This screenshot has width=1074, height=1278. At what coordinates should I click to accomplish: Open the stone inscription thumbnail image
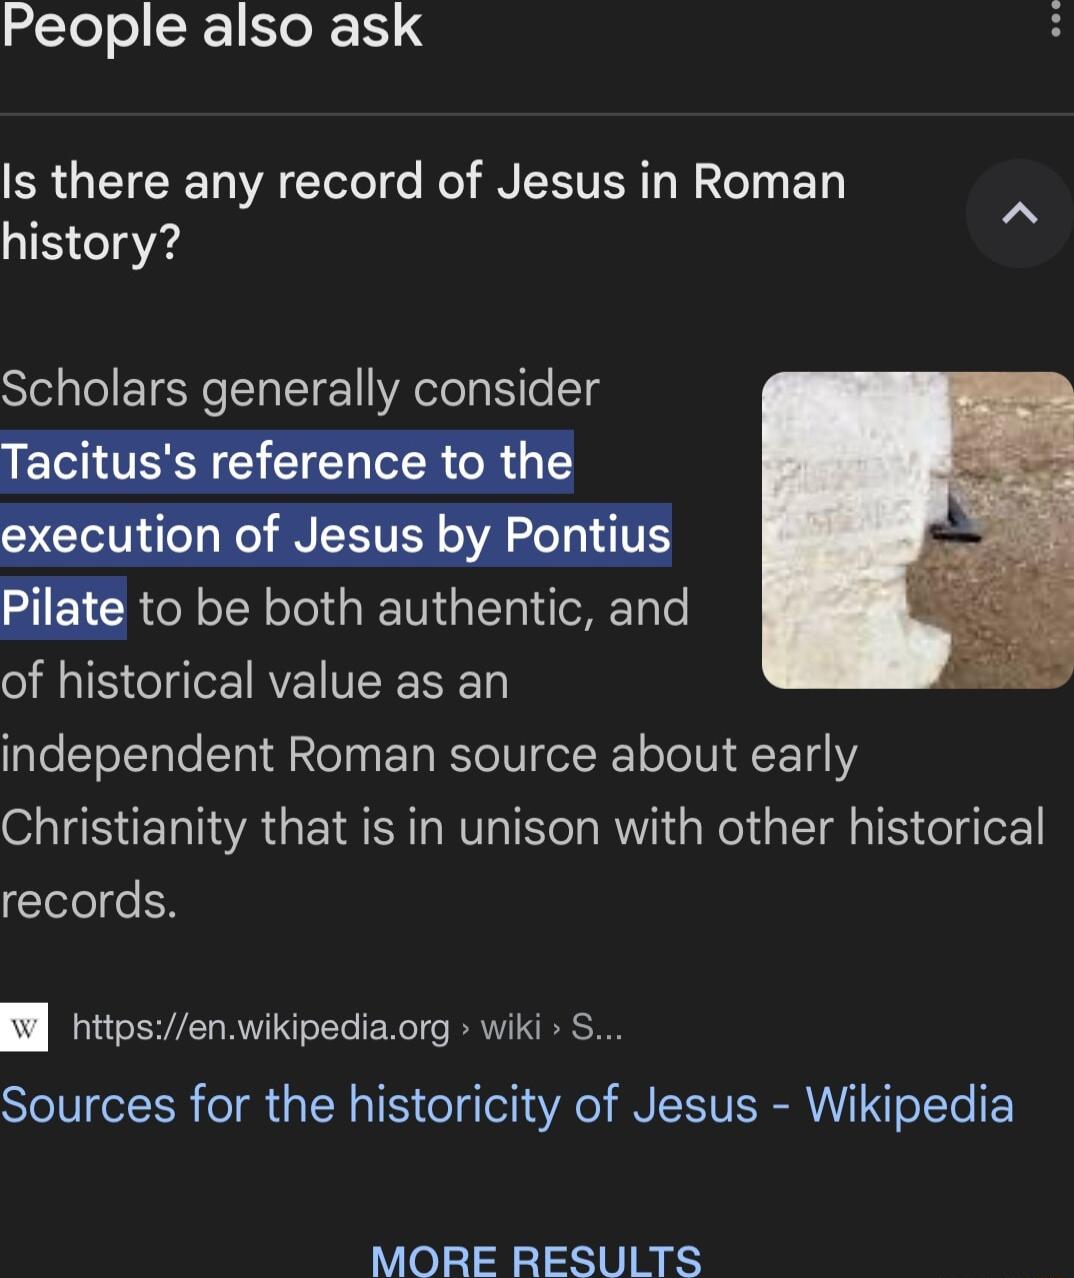coord(917,530)
